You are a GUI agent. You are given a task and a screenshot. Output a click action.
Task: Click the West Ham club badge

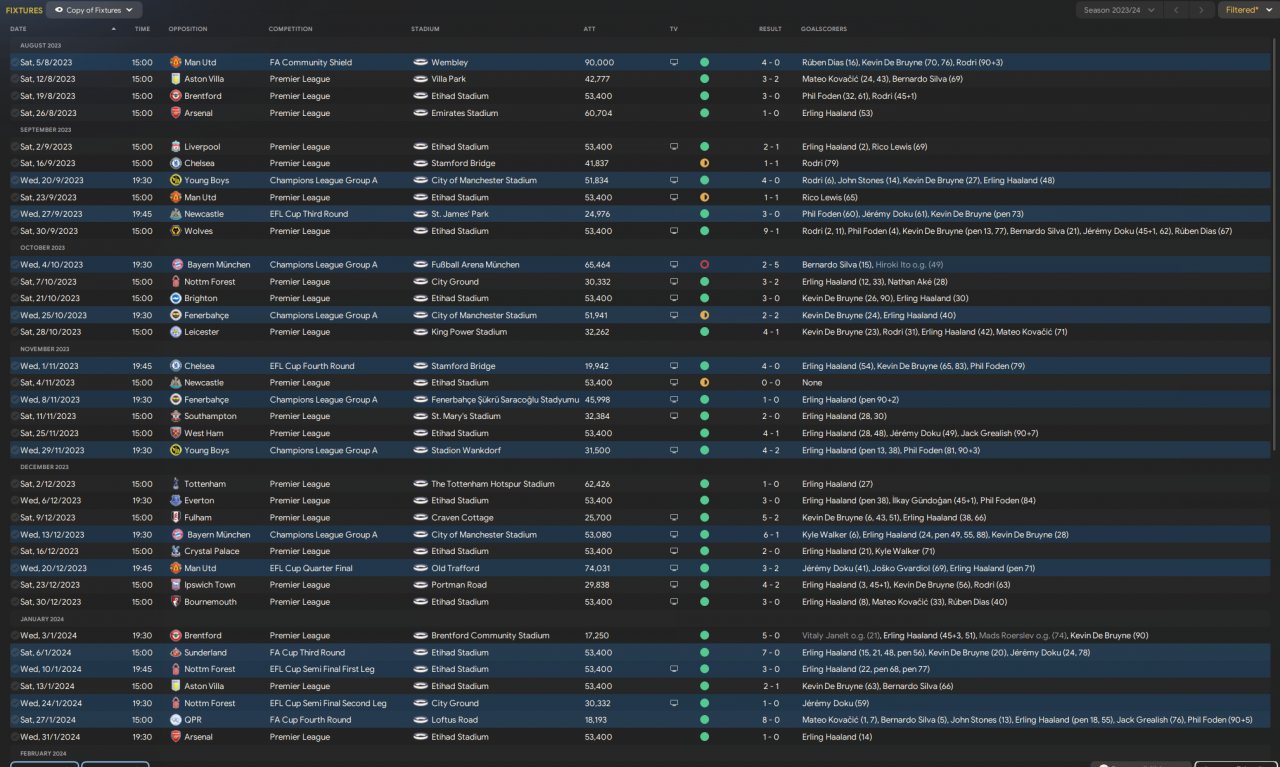(x=176, y=433)
